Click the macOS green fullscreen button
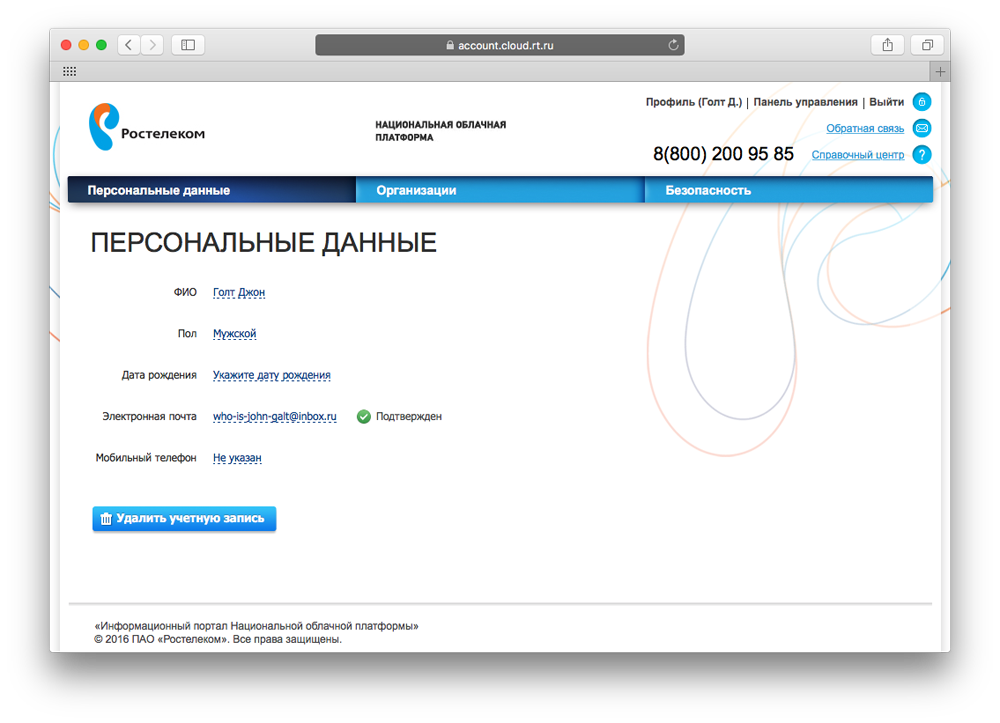The height and width of the screenshot is (723, 1000). point(101,45)
